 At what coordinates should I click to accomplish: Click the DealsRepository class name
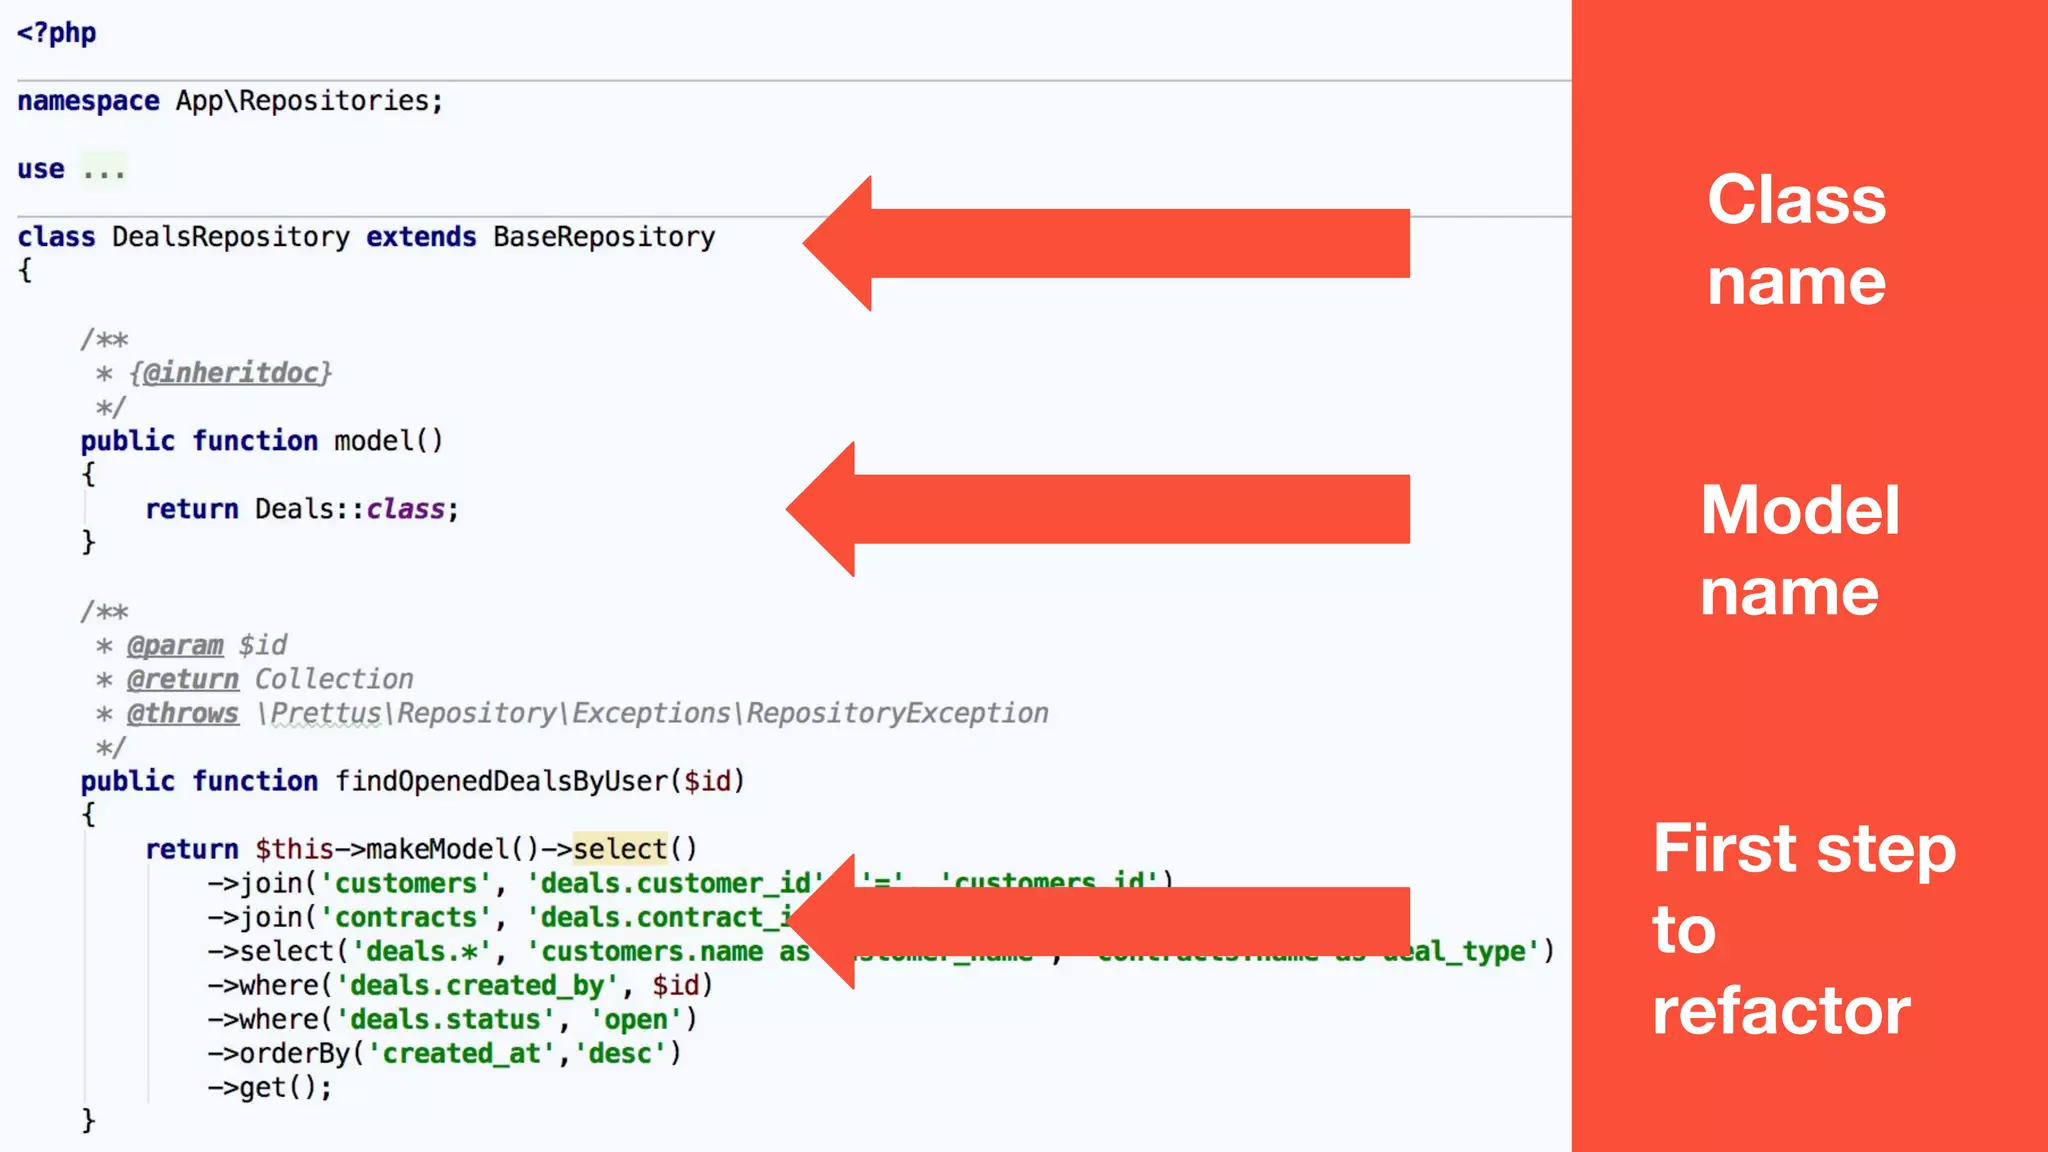pos(230,237)
